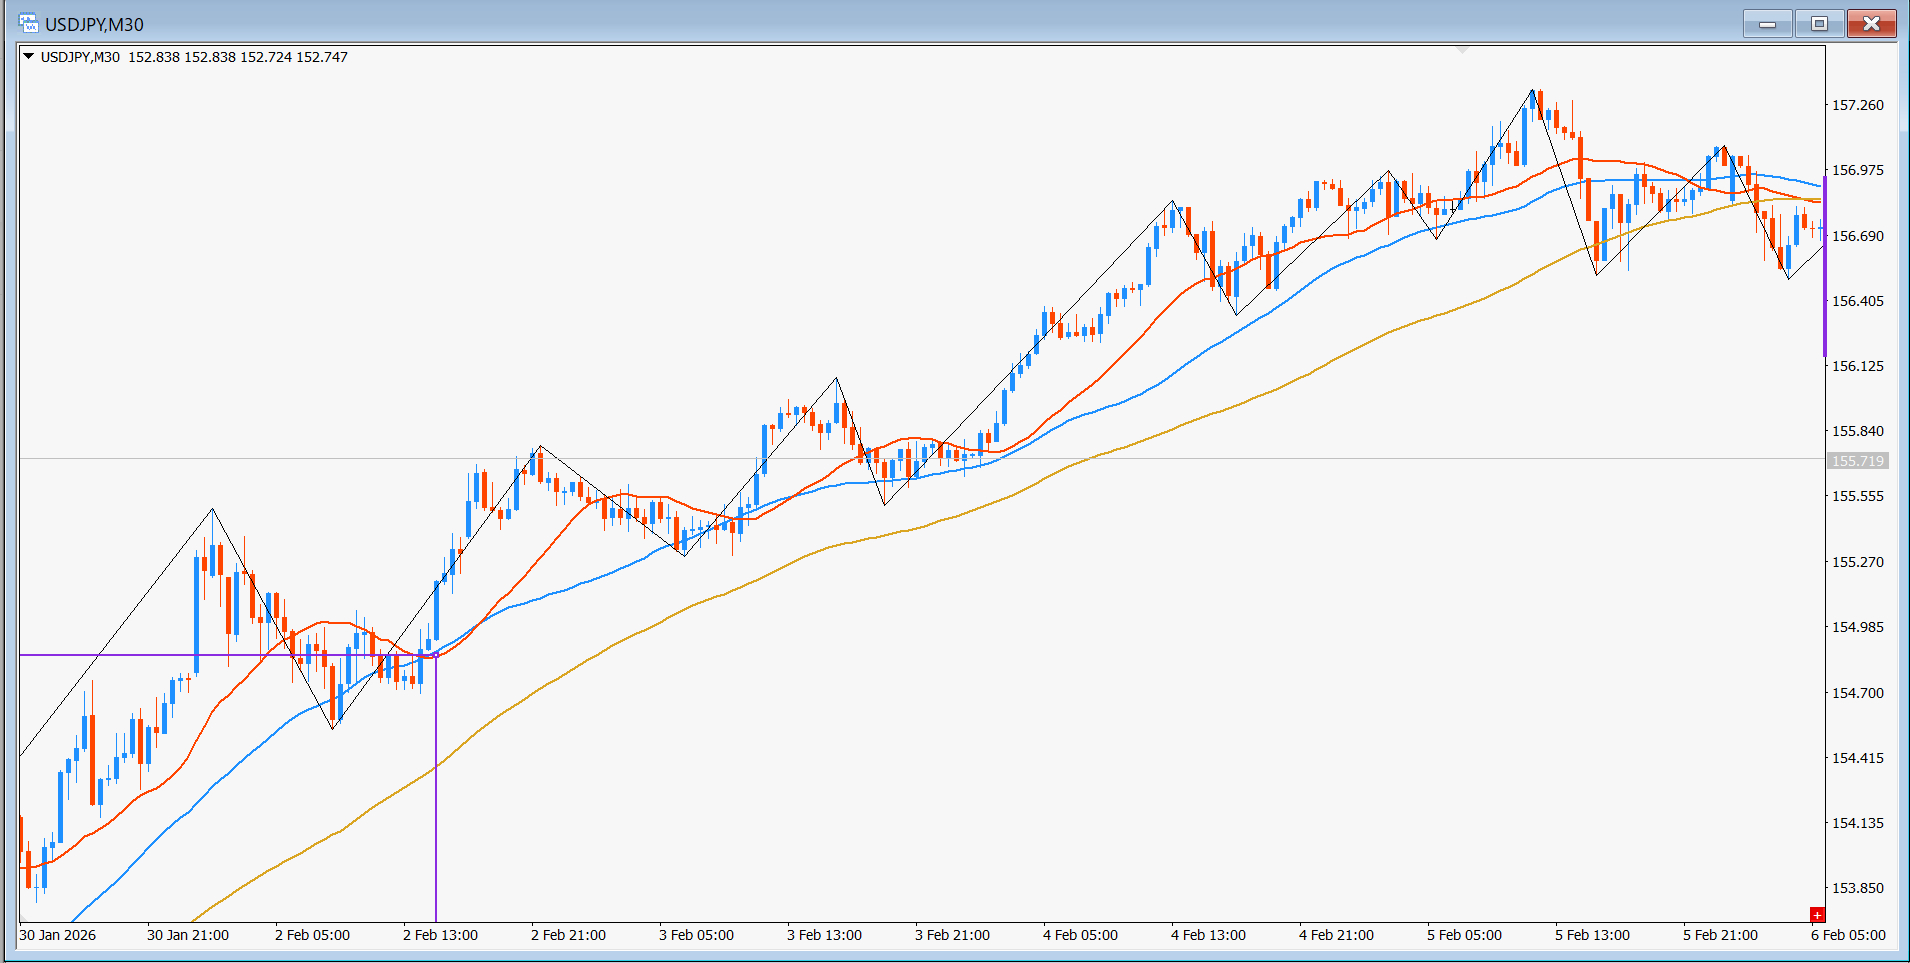
Task: Expand the black triangle next to USDJPY,M30
Action: pos(29,57)
